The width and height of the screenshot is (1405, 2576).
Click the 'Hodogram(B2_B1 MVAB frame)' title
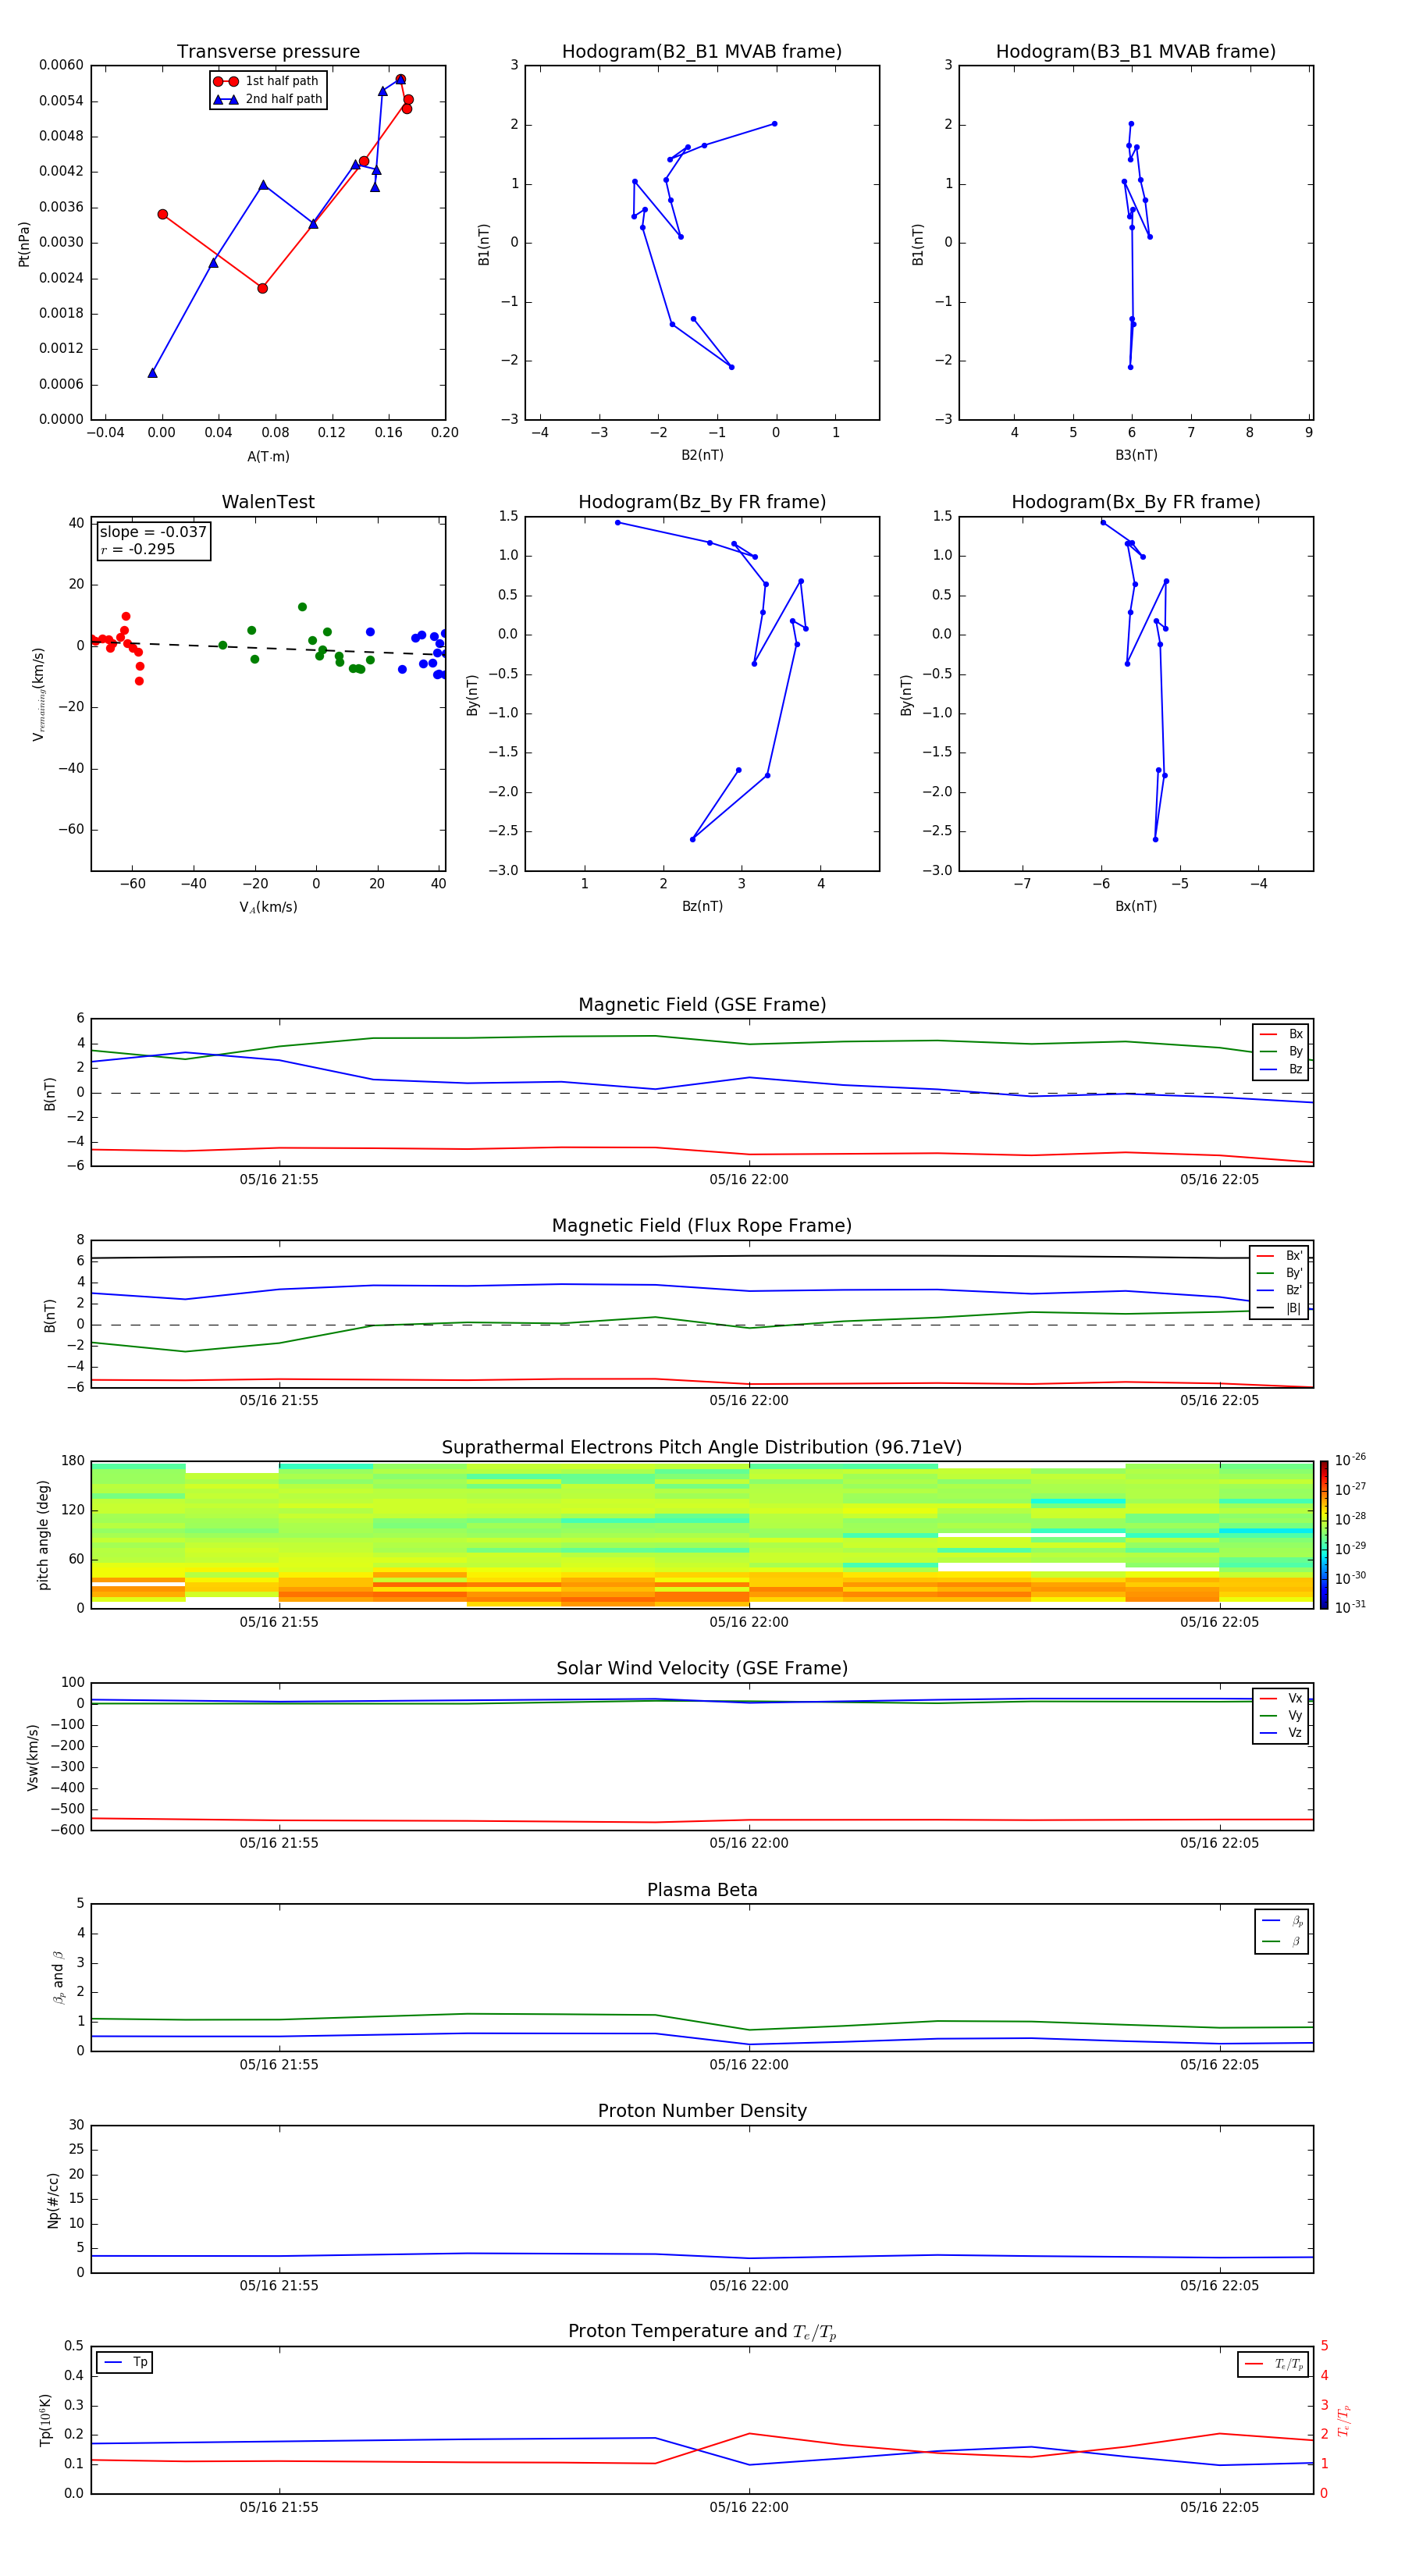click(x=702, y=52)
